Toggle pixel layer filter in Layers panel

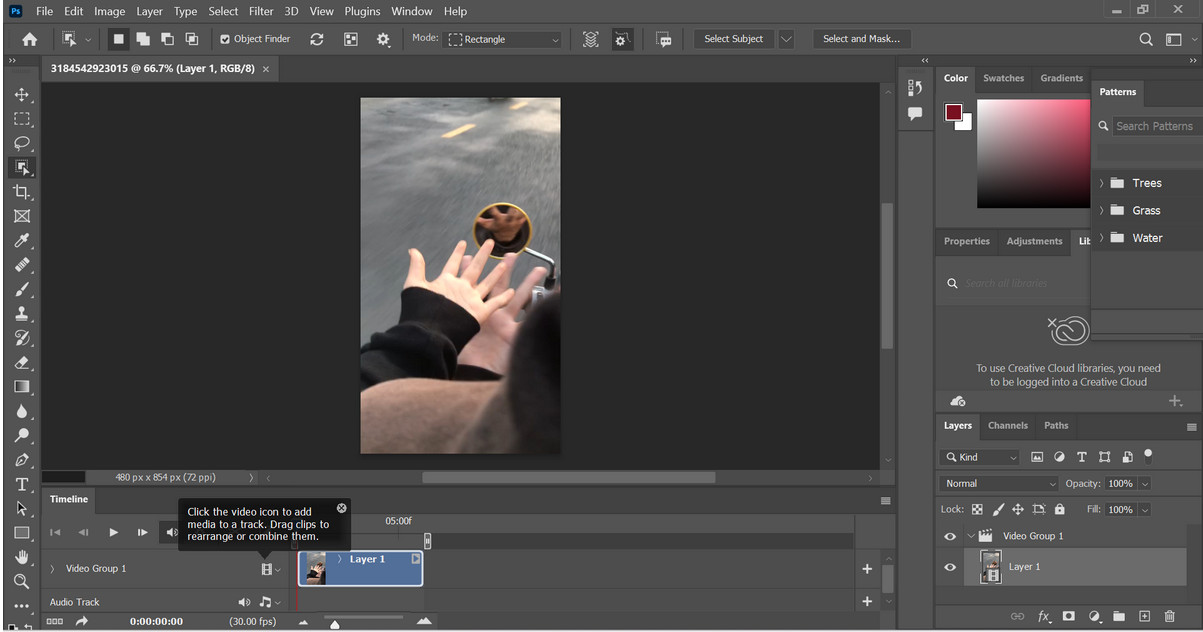[x=1037, y=457]
